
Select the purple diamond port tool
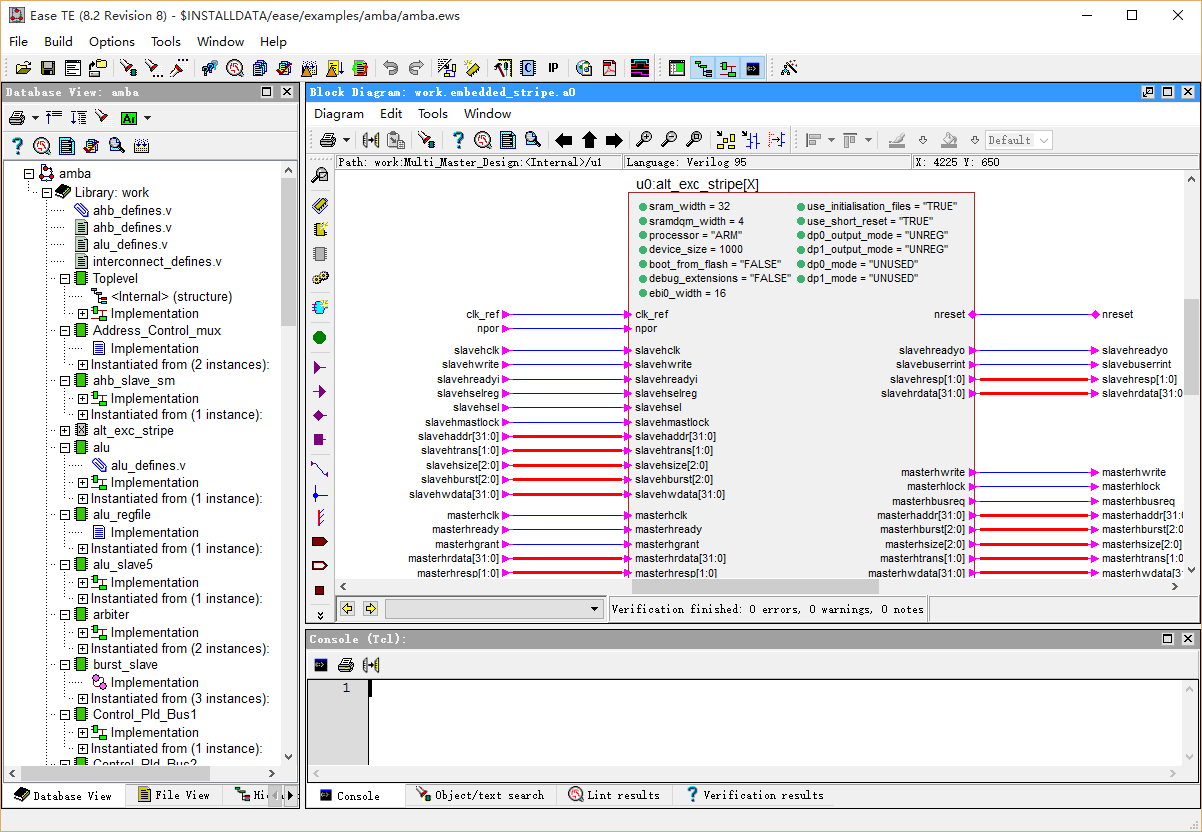coord(320,415)
